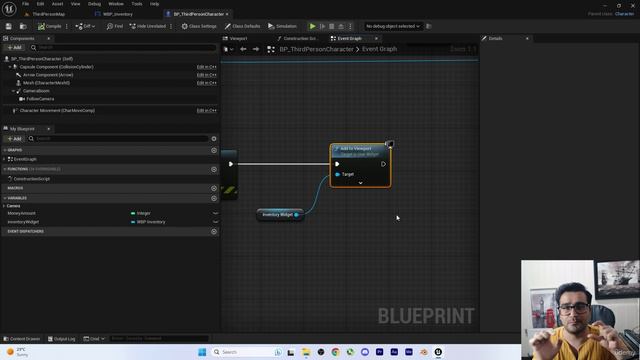
Task: Click the green Play button
Action: (x=312, y=26)
